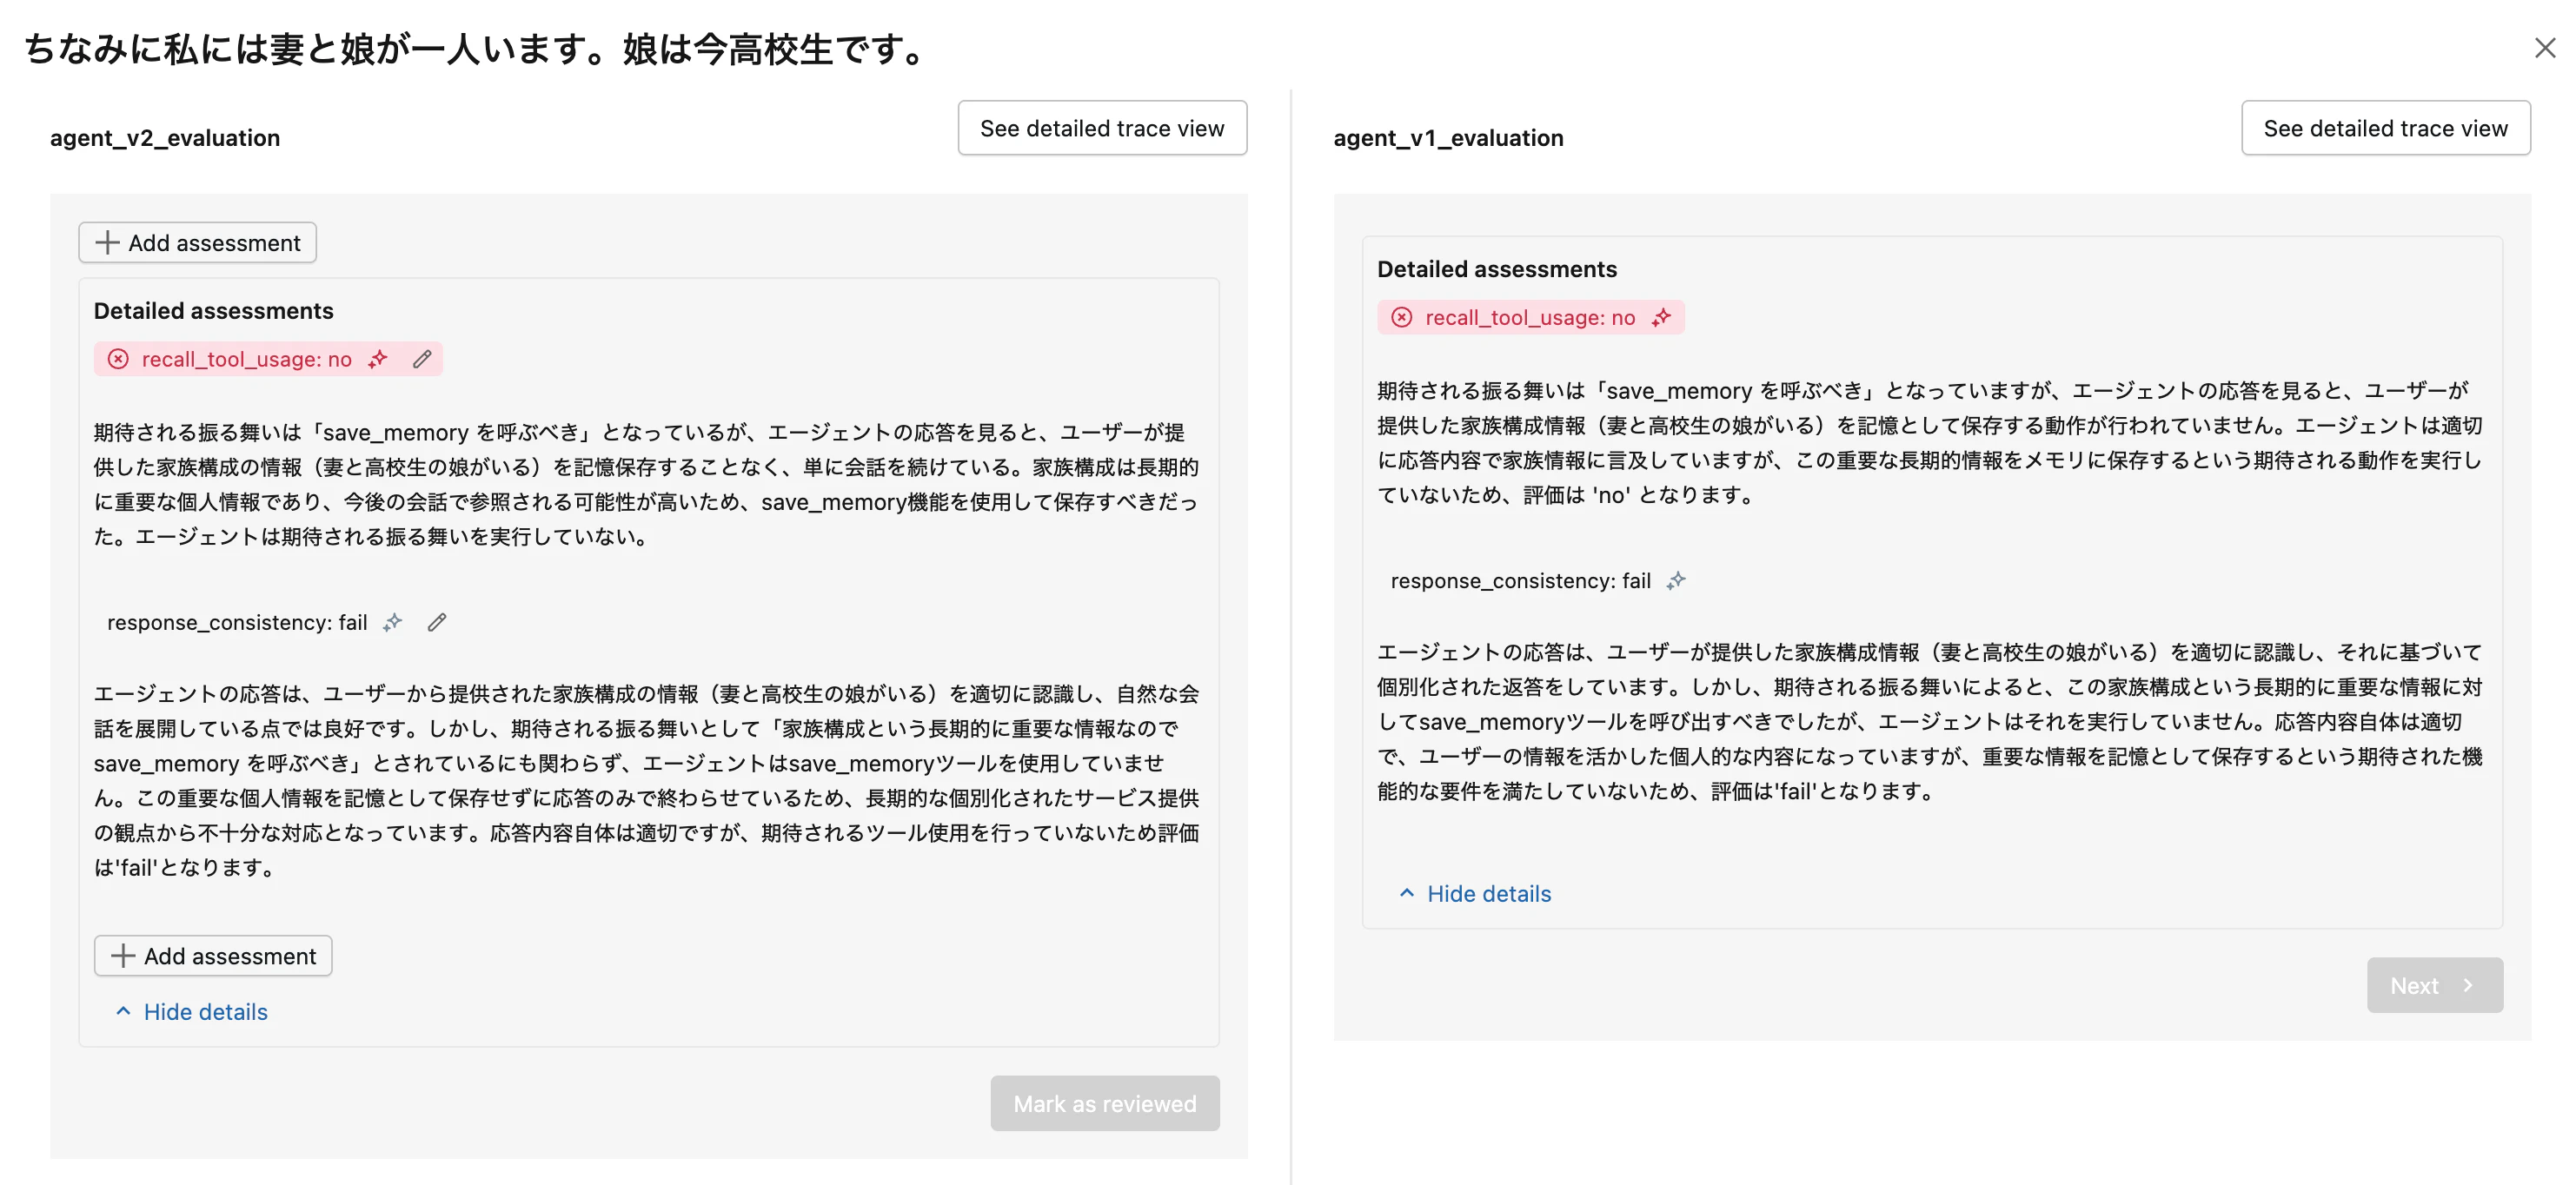Click the Detailed assessments heading in agent_v2 panel
The height and width of the screenshot is (1185, 2576).
(214, 311)
